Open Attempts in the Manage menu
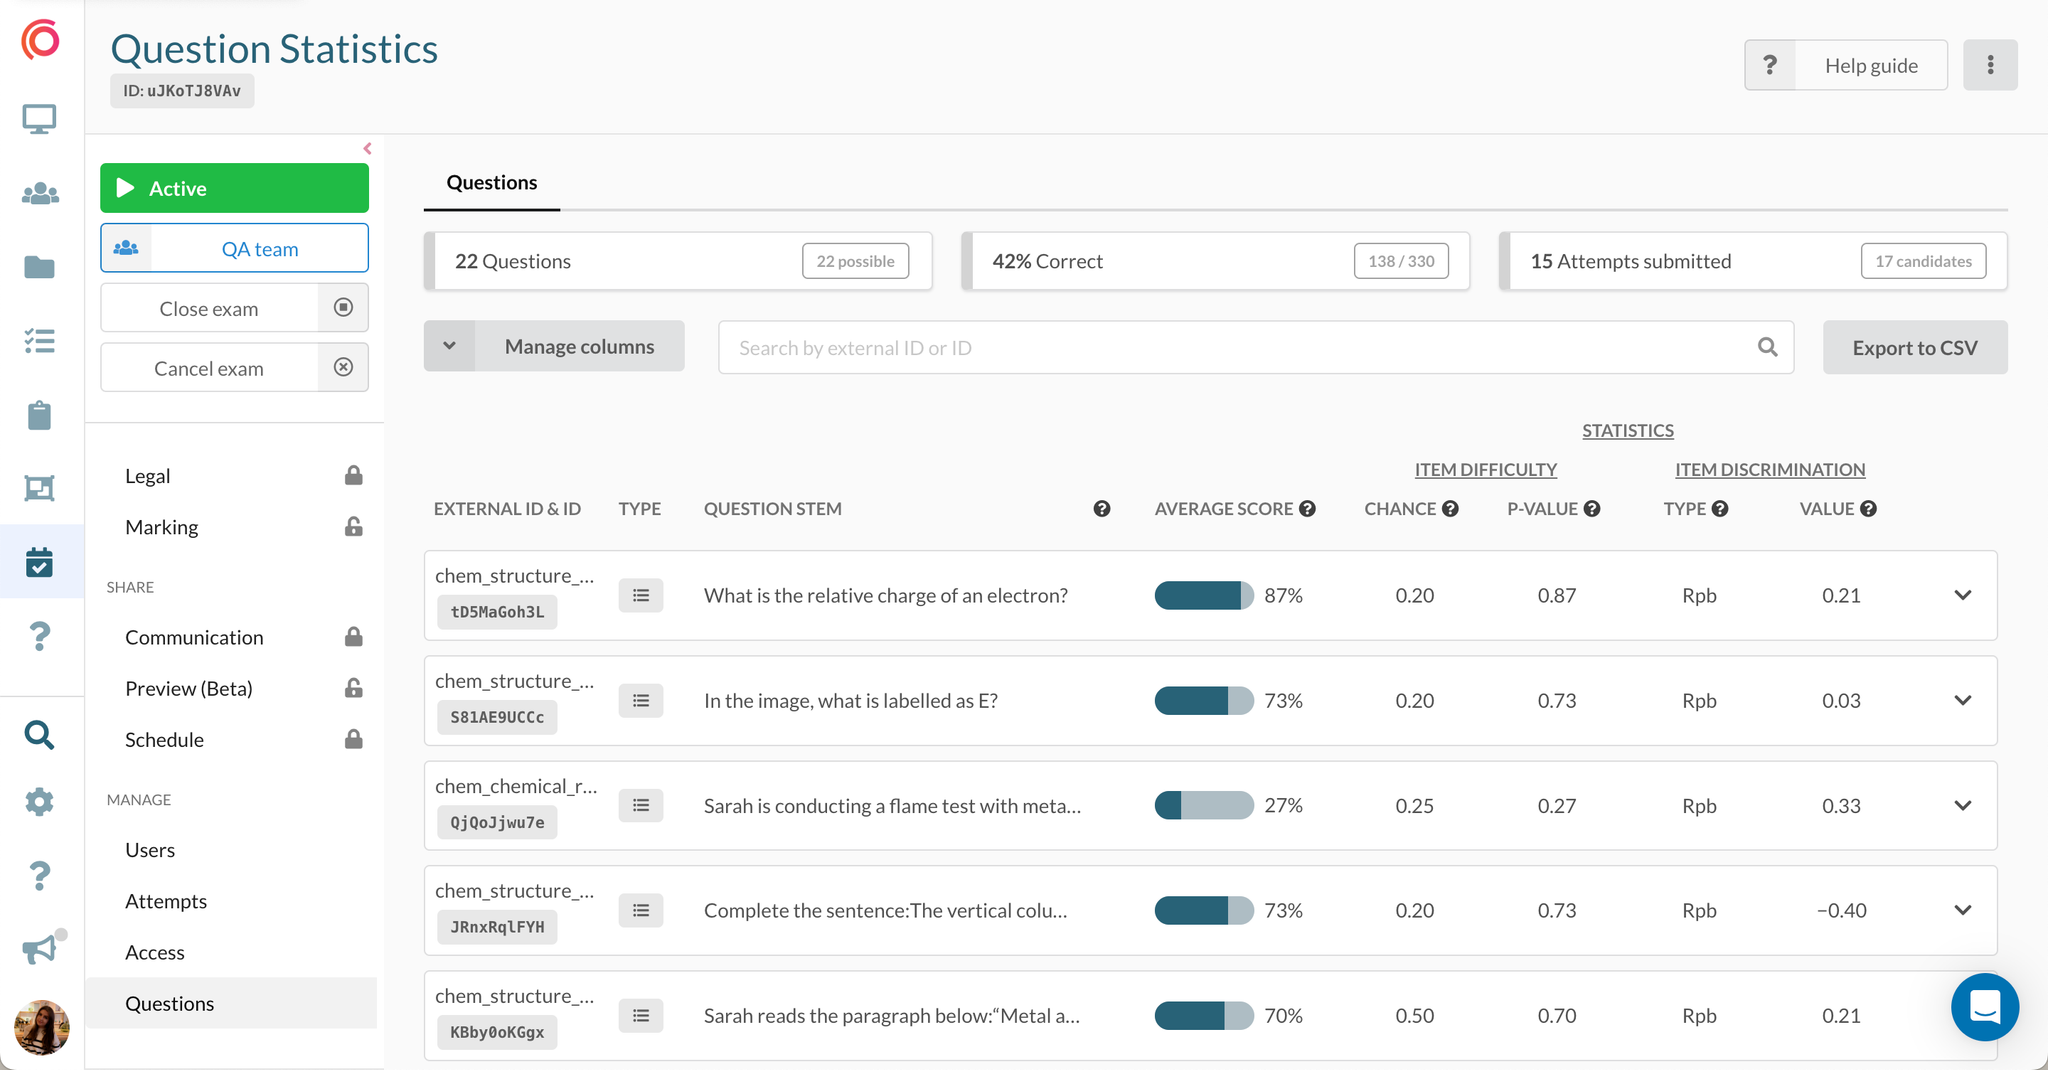This screenshot has height=1070, width=2048. (166, 901)
